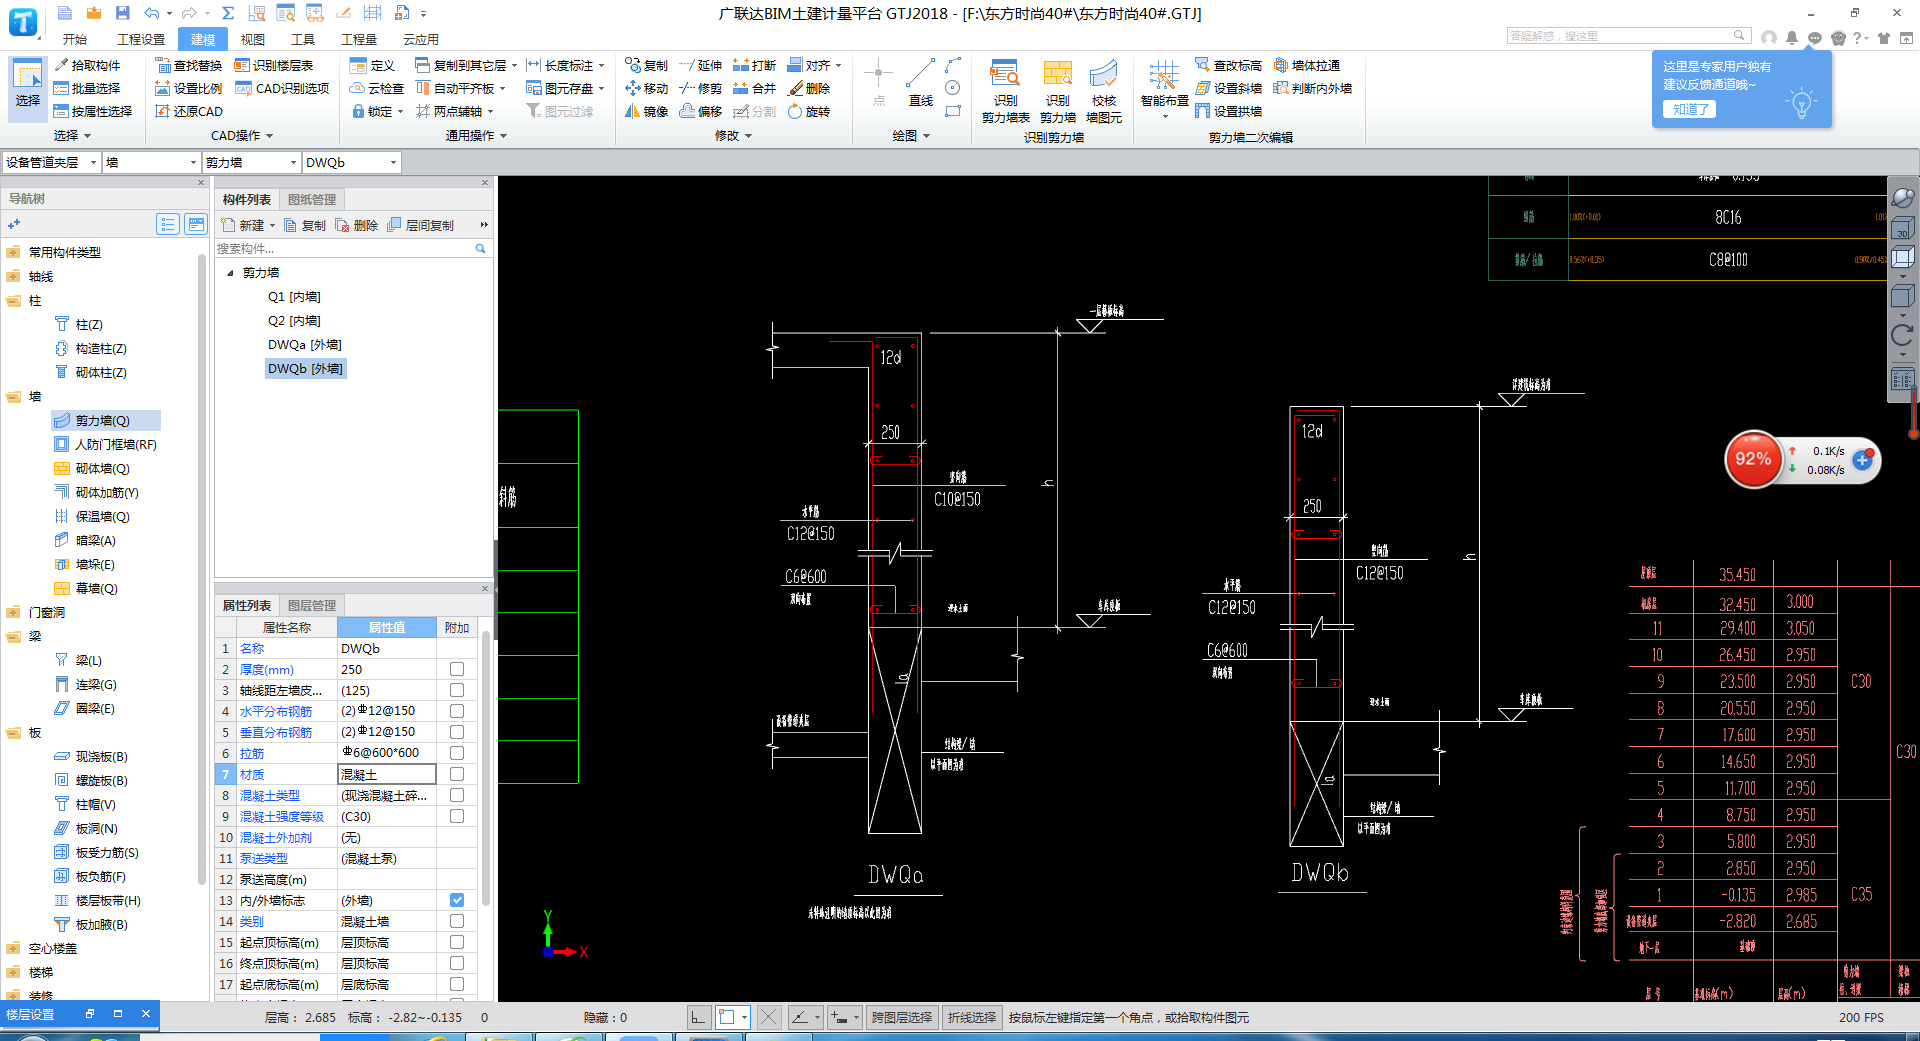The width and height of the screenshot is (1920, 1041).
Task: Click 判断内外墙 judge inner outer wall
Action: pos(1313,88)
